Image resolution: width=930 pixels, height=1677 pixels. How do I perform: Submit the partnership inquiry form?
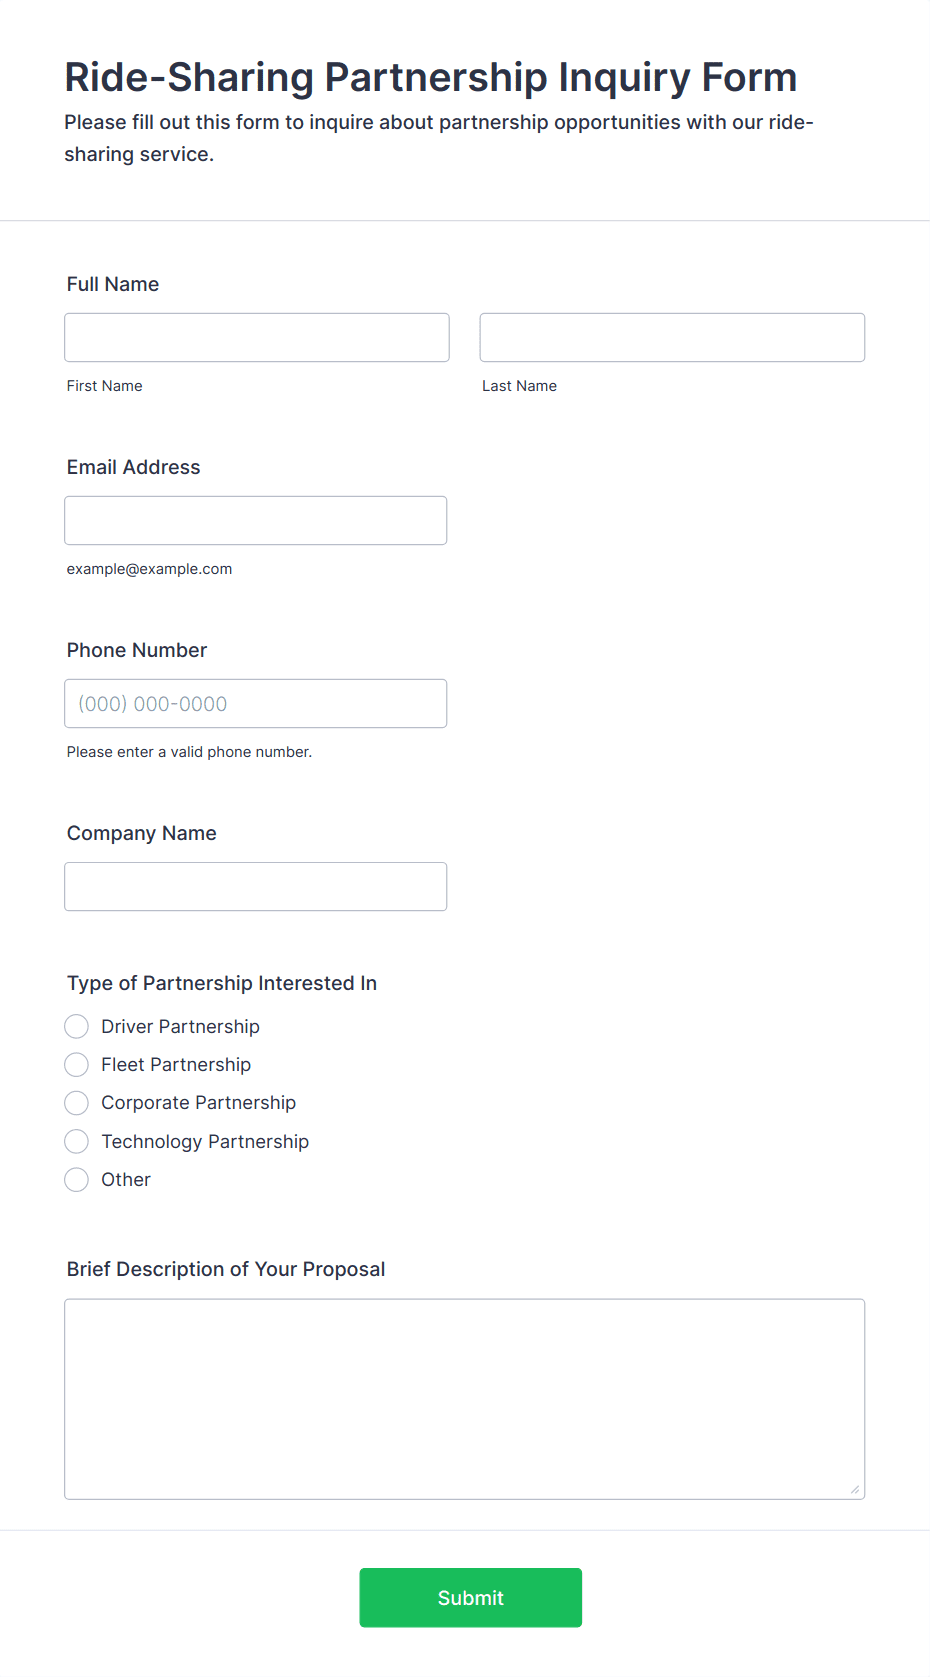point(471,1597)
